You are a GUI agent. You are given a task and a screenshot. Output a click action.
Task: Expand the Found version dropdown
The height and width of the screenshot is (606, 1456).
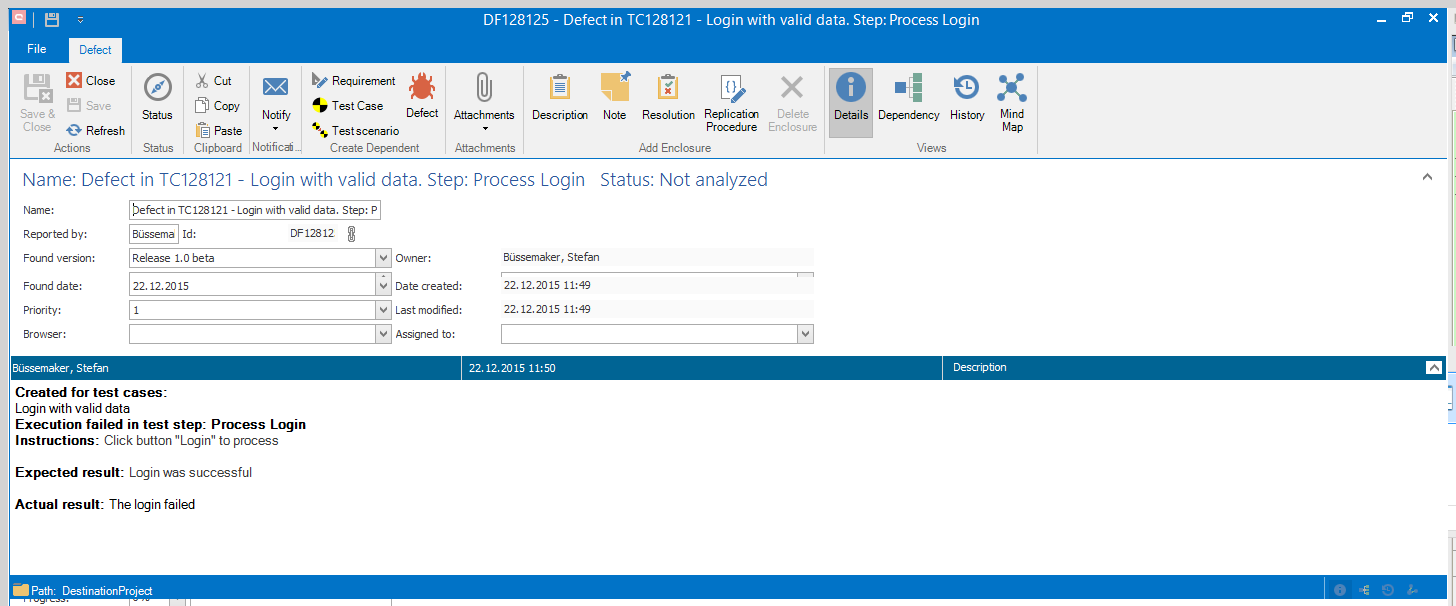[x=384, y=258]
